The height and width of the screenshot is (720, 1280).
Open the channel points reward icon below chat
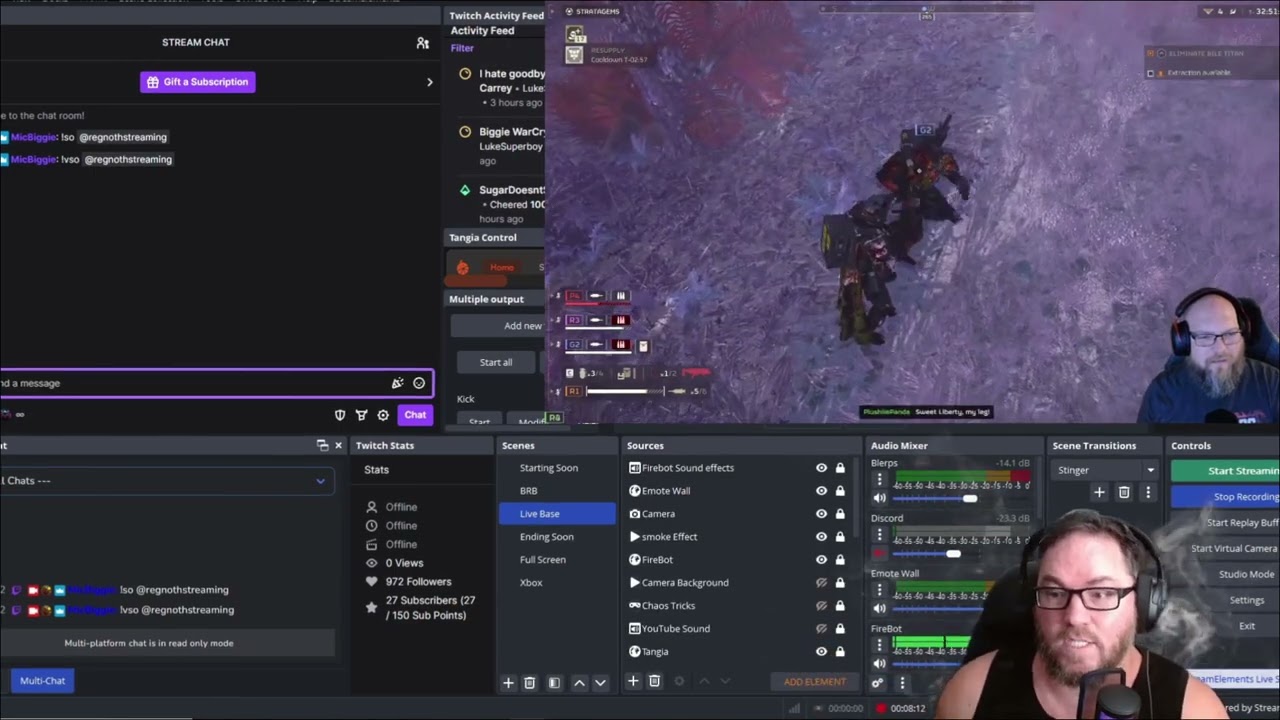click(361, 415)
